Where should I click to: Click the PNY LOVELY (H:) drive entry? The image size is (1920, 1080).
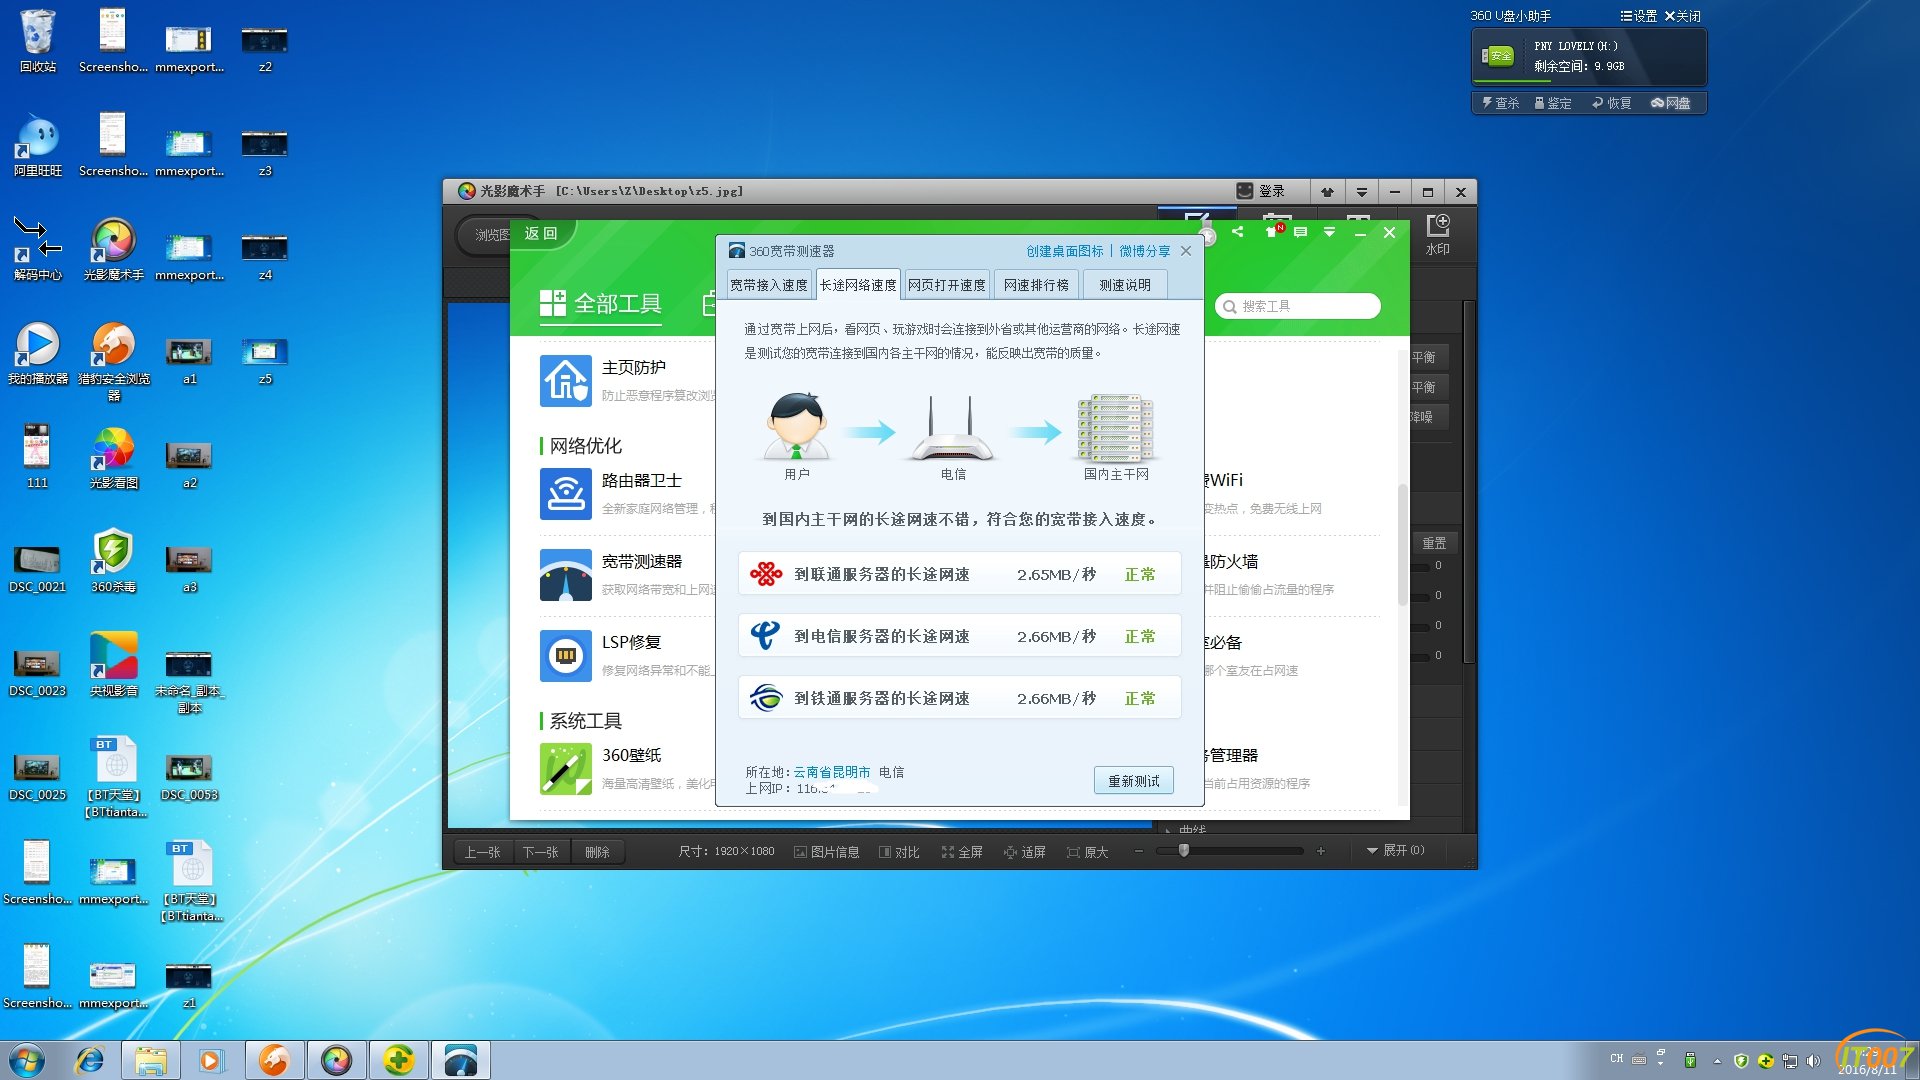1588,56
